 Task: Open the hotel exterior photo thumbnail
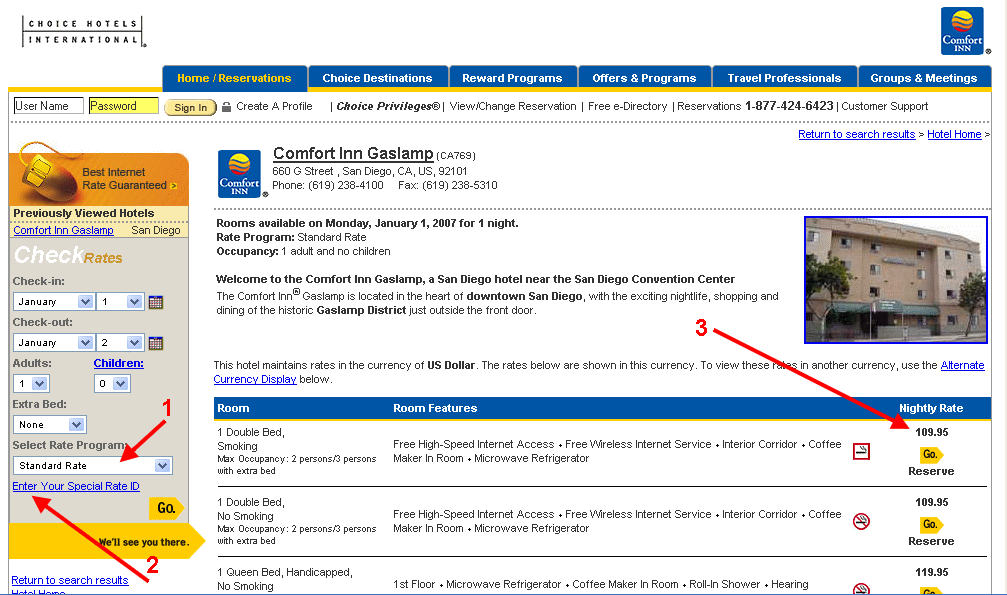click(x=896, y=280)
